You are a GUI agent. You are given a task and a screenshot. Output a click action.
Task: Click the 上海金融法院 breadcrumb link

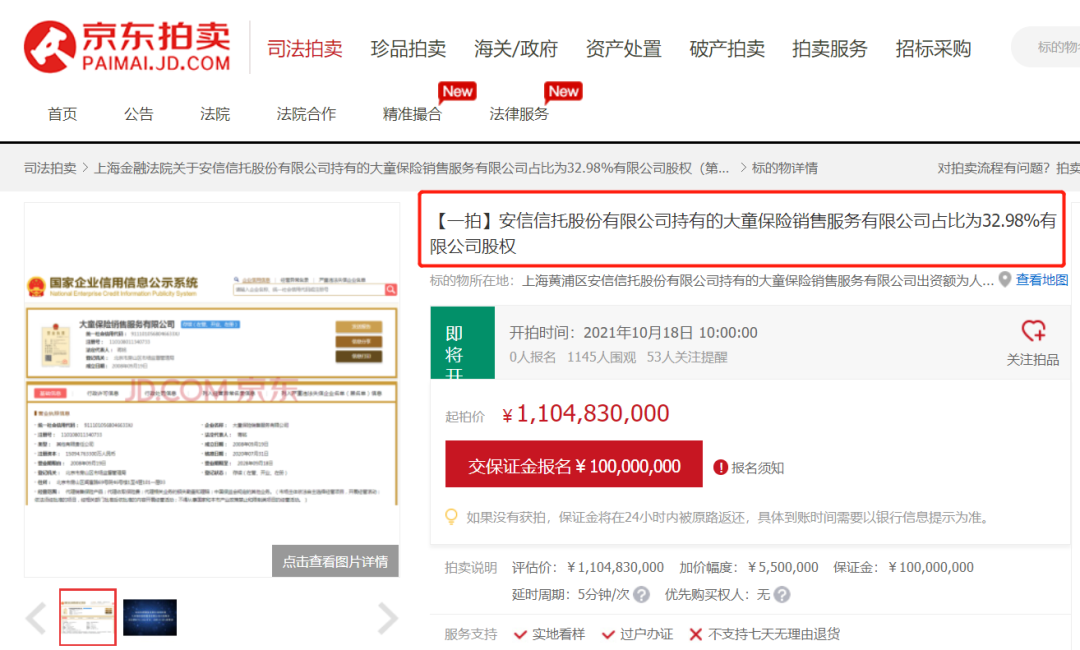pos(411,168)
